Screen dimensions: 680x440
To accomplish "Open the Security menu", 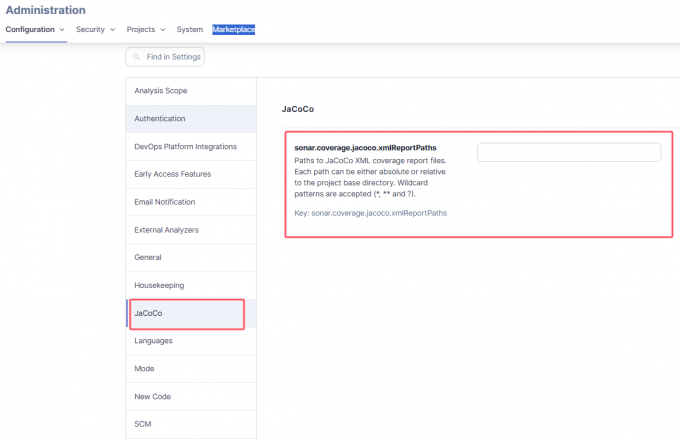I will point(90,29).
